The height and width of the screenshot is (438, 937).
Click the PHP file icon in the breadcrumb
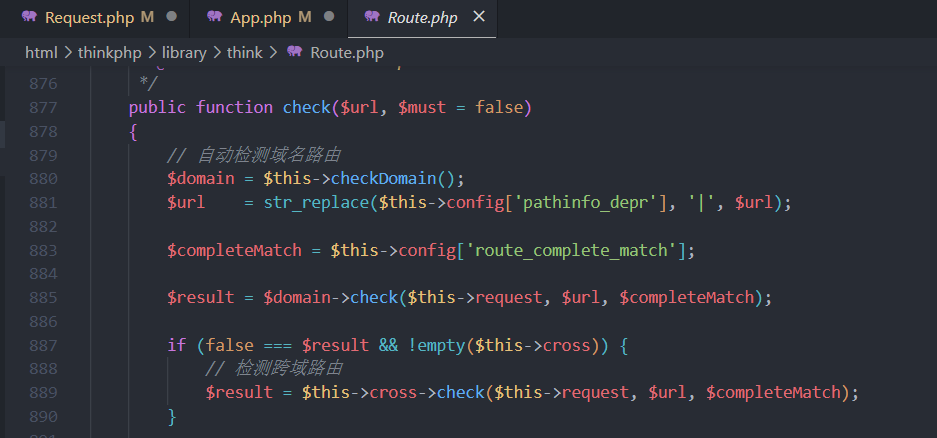click(295, 52)
